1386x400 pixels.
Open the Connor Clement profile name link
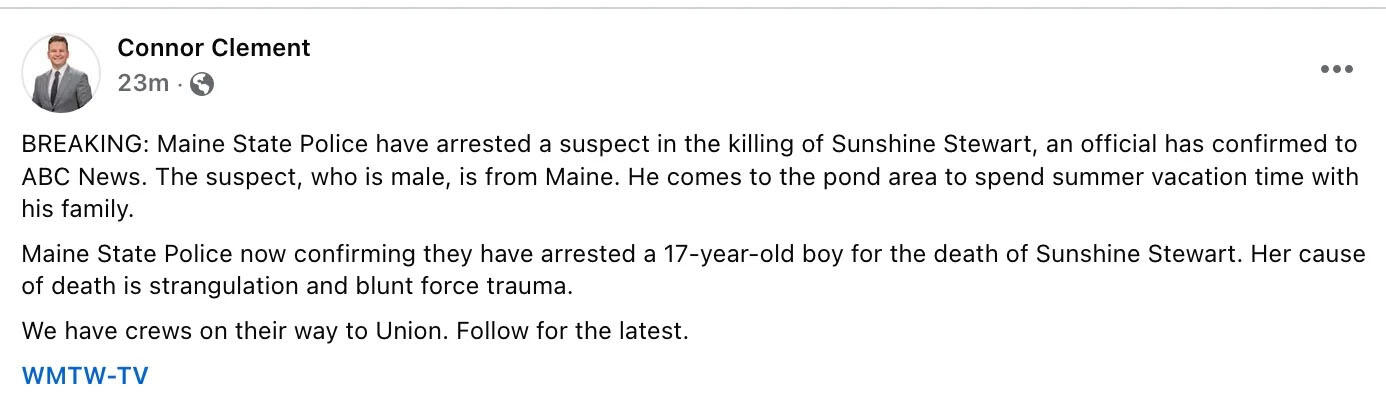tap(214, 47)
